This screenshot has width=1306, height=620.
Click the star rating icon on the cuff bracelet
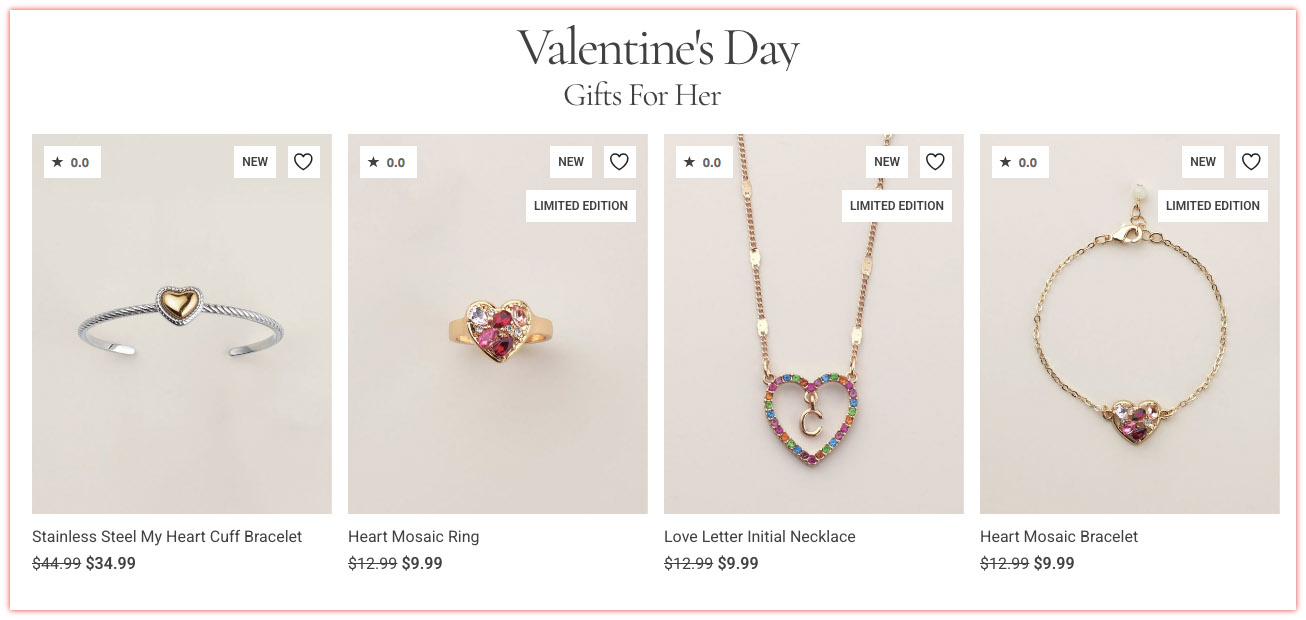60,161
